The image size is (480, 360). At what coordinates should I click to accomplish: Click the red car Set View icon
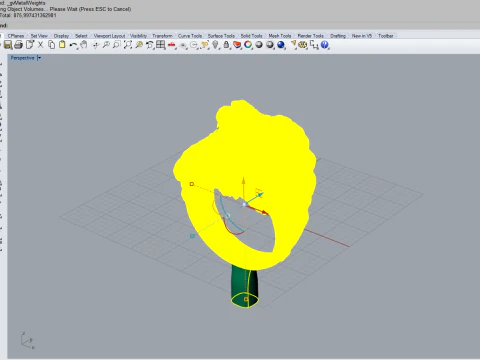[x=172, y=45]
